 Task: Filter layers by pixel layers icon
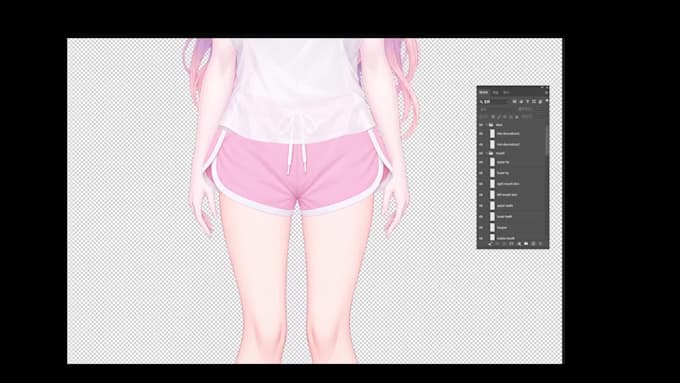(514, 101)
